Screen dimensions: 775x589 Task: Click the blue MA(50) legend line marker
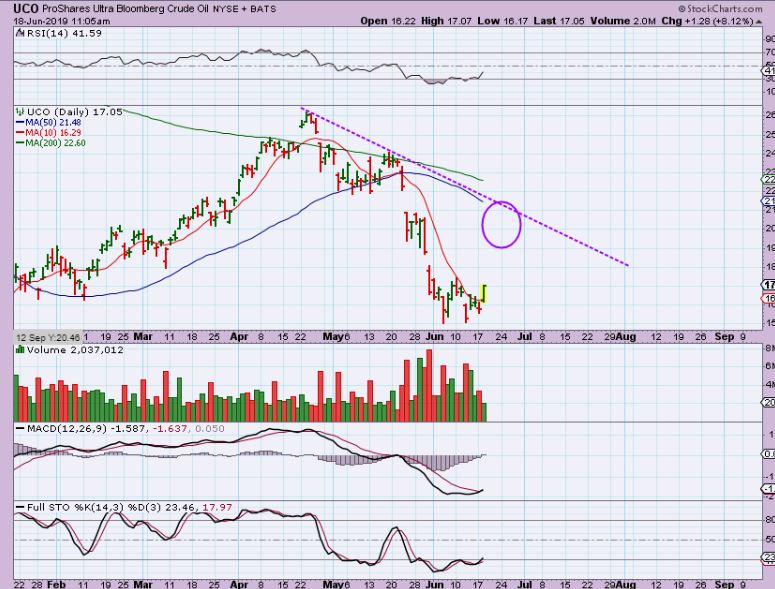click(21, 123)
